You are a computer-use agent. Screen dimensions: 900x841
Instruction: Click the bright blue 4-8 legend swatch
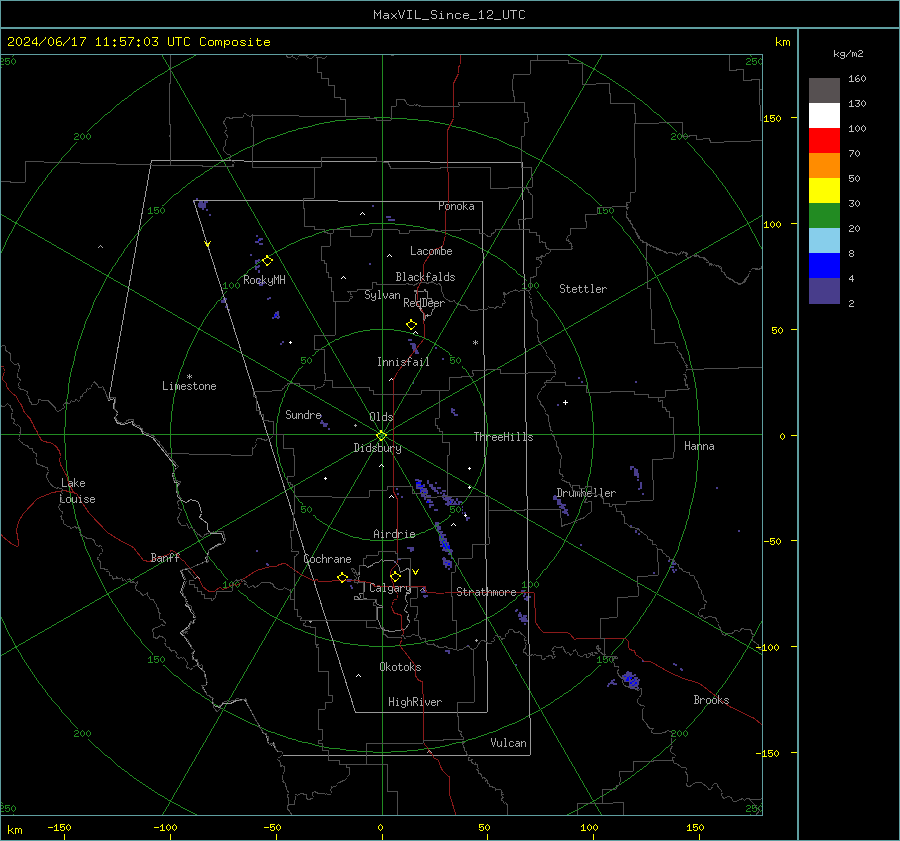[x=824, y=266]
